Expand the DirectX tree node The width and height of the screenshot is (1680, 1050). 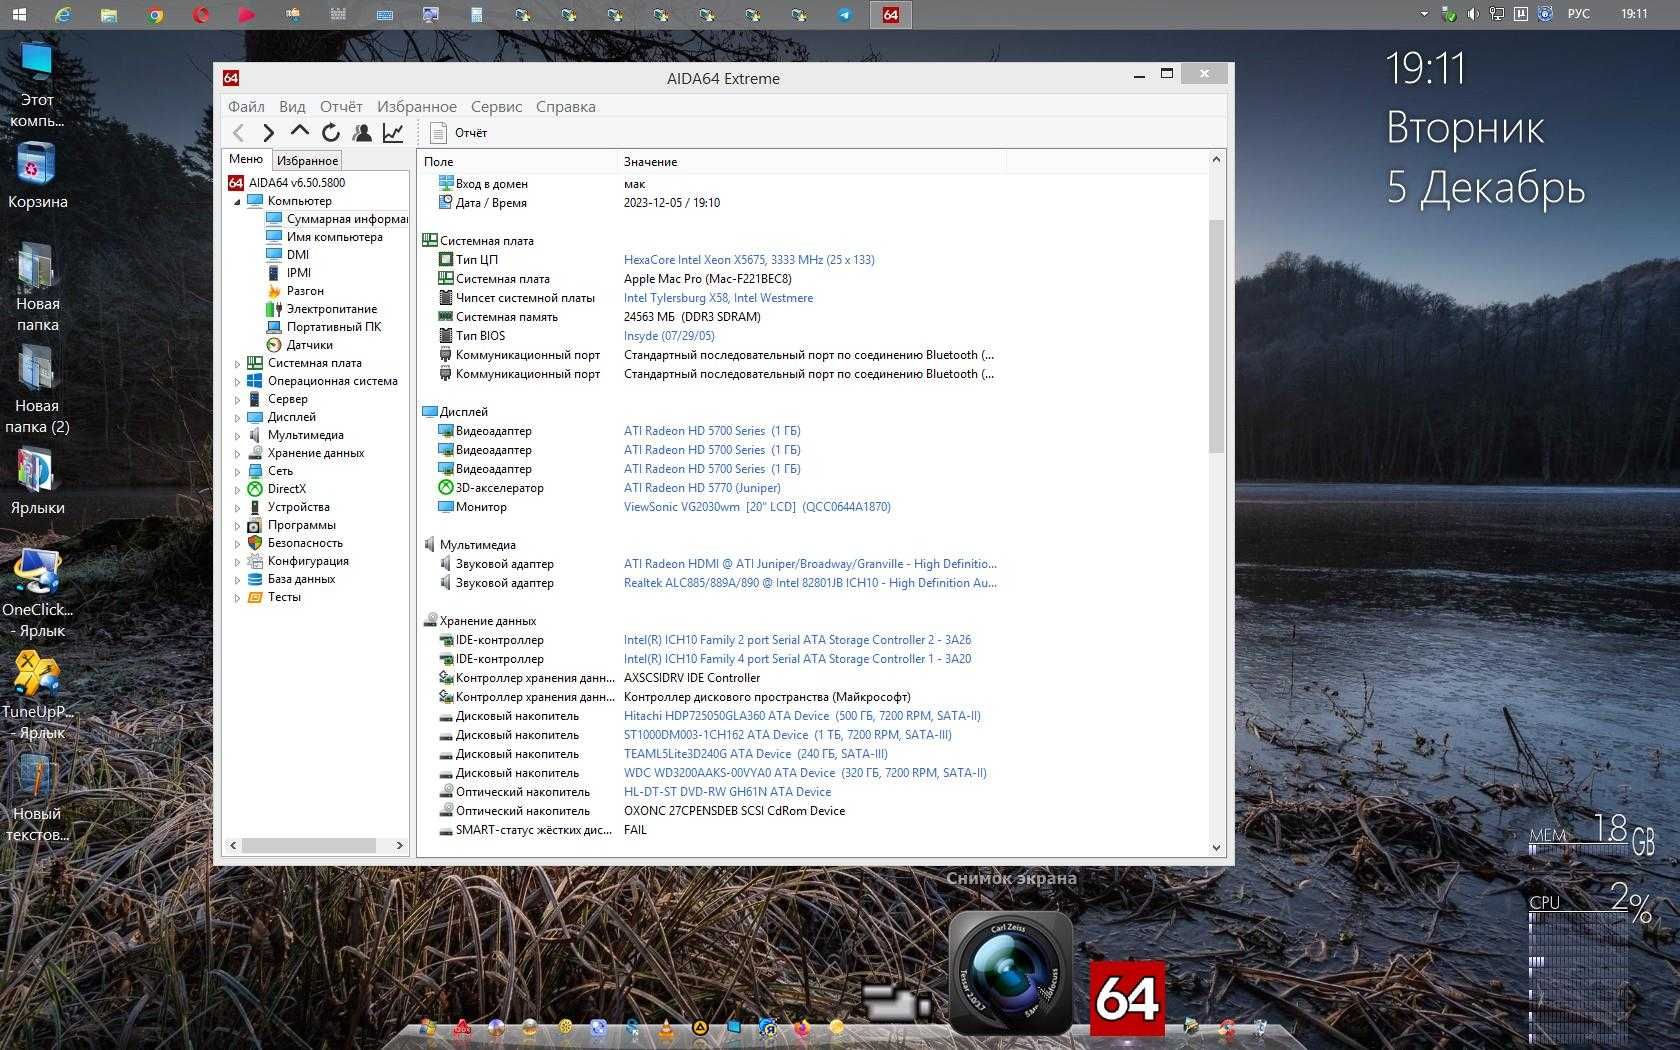(237, 490)
